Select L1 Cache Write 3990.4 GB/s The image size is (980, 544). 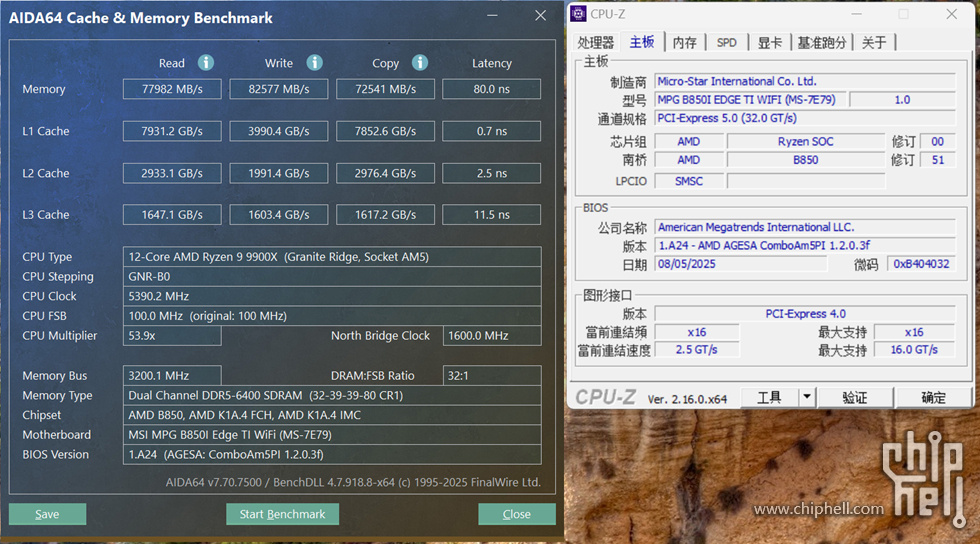click(279, 131)
